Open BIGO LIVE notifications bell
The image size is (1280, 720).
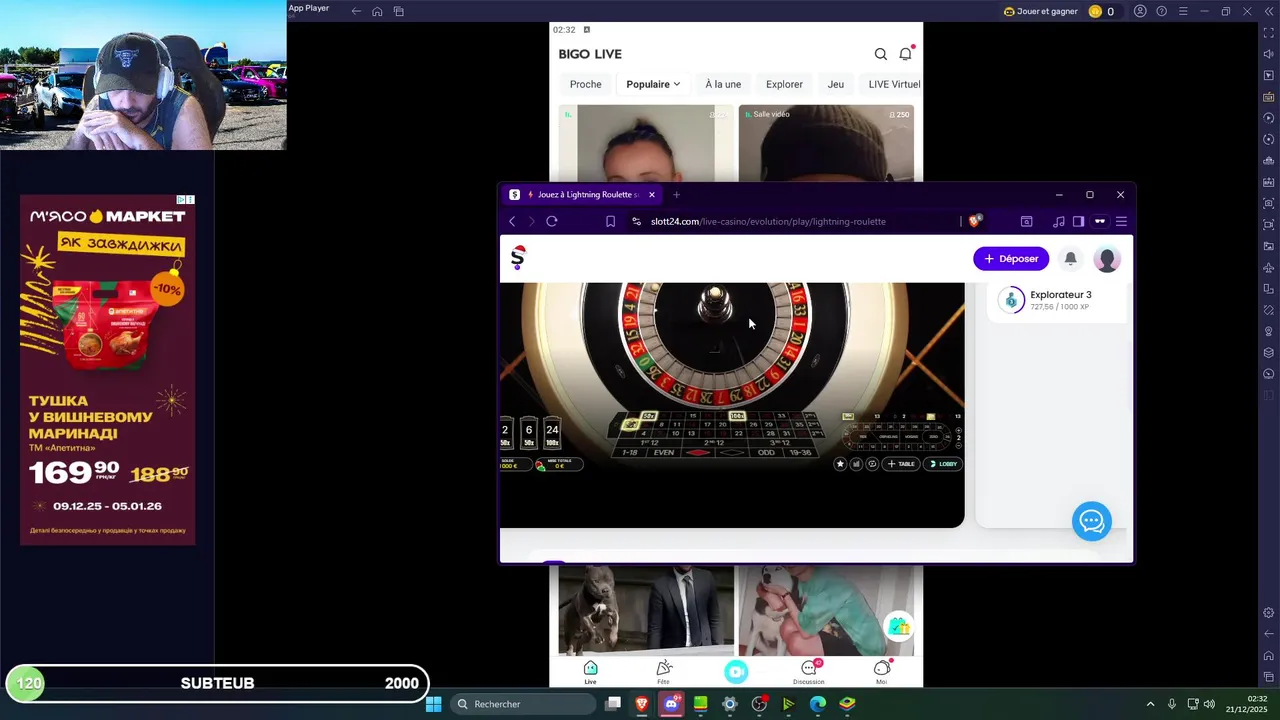pyautogui.click(x=905, y=54)
